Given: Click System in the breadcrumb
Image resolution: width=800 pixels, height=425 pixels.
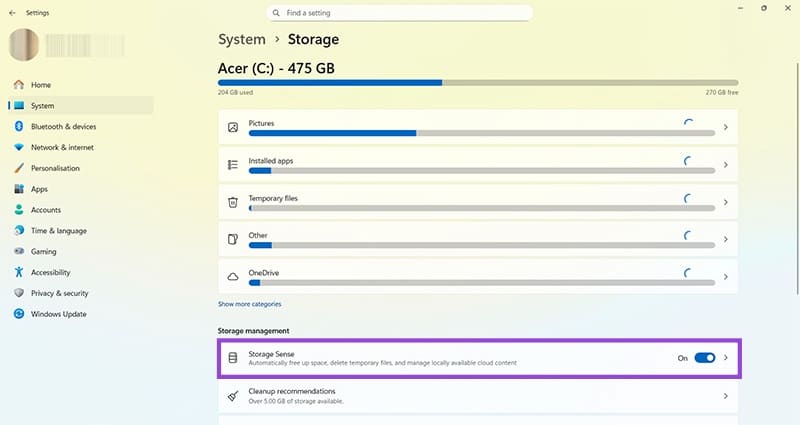Looking at the screenshot, I should [242, 39].
